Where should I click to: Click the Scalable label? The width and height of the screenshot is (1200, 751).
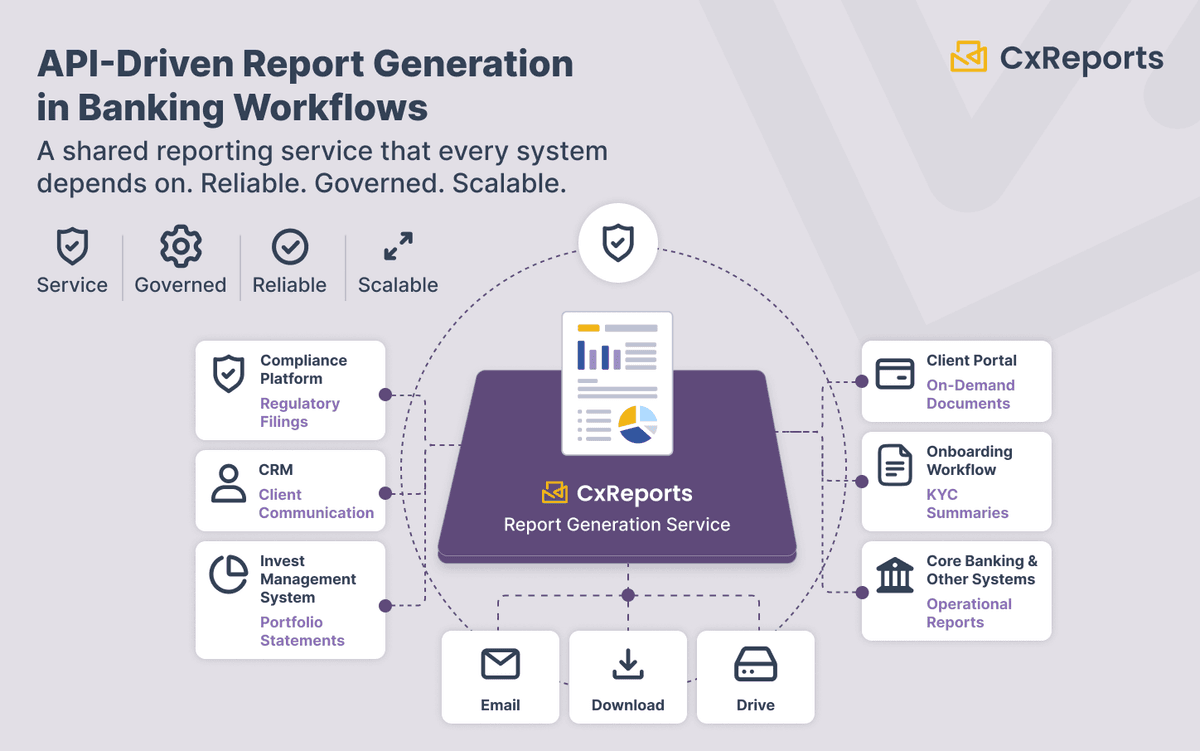click(x=398, y=285)
